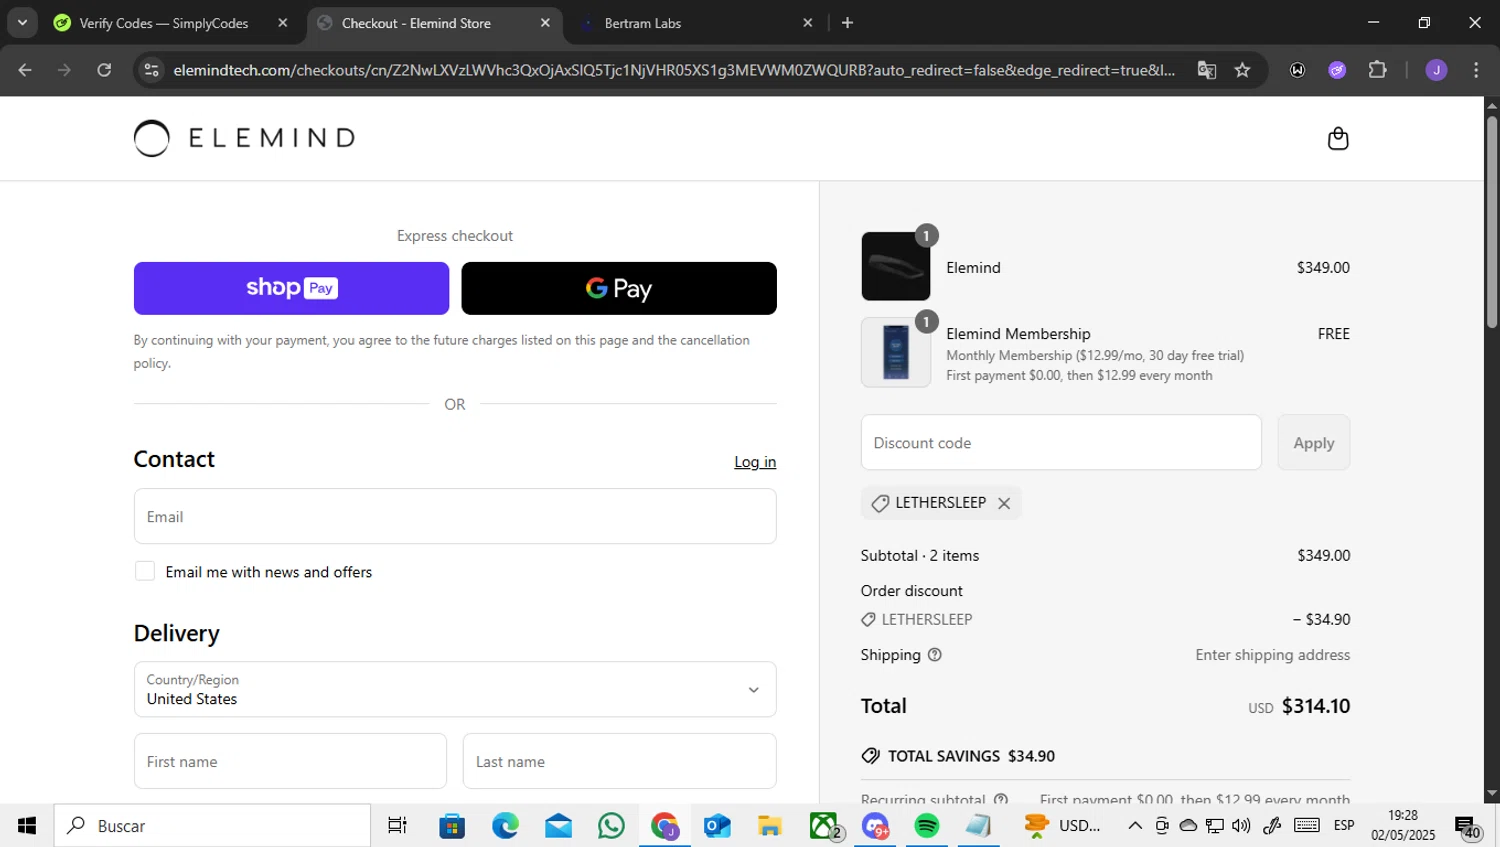Close the Bertram Labs tab
The width and height of the screenshot is (1500, 847).
tap(808, 22)
